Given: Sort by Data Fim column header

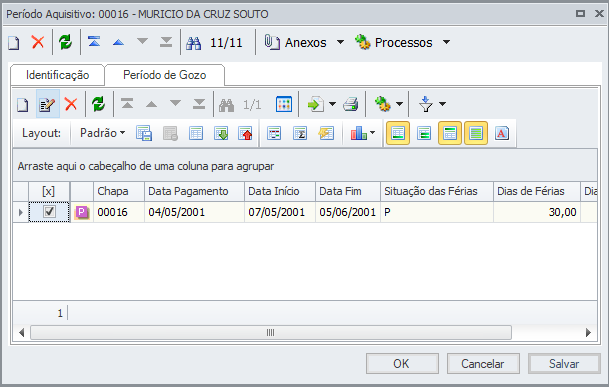Looking at the screenshot, I should click(348, 191).
